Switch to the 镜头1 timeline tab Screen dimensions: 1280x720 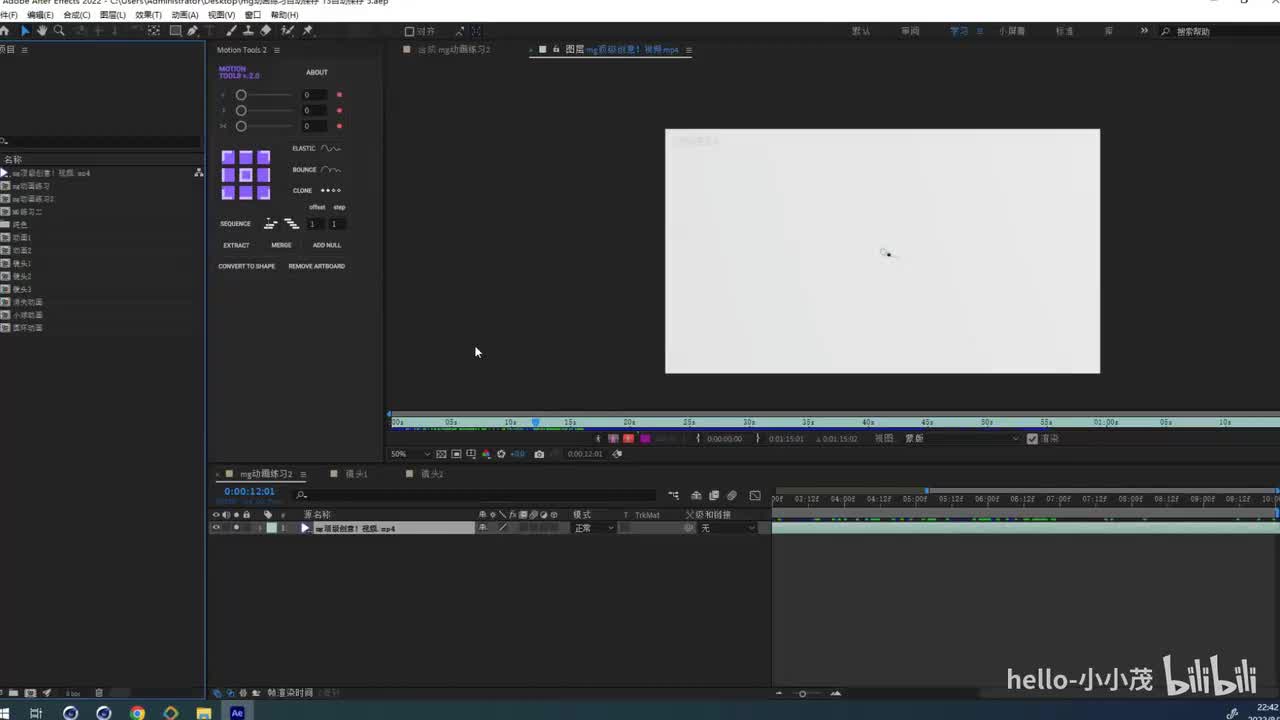click(x=357, y=474)
